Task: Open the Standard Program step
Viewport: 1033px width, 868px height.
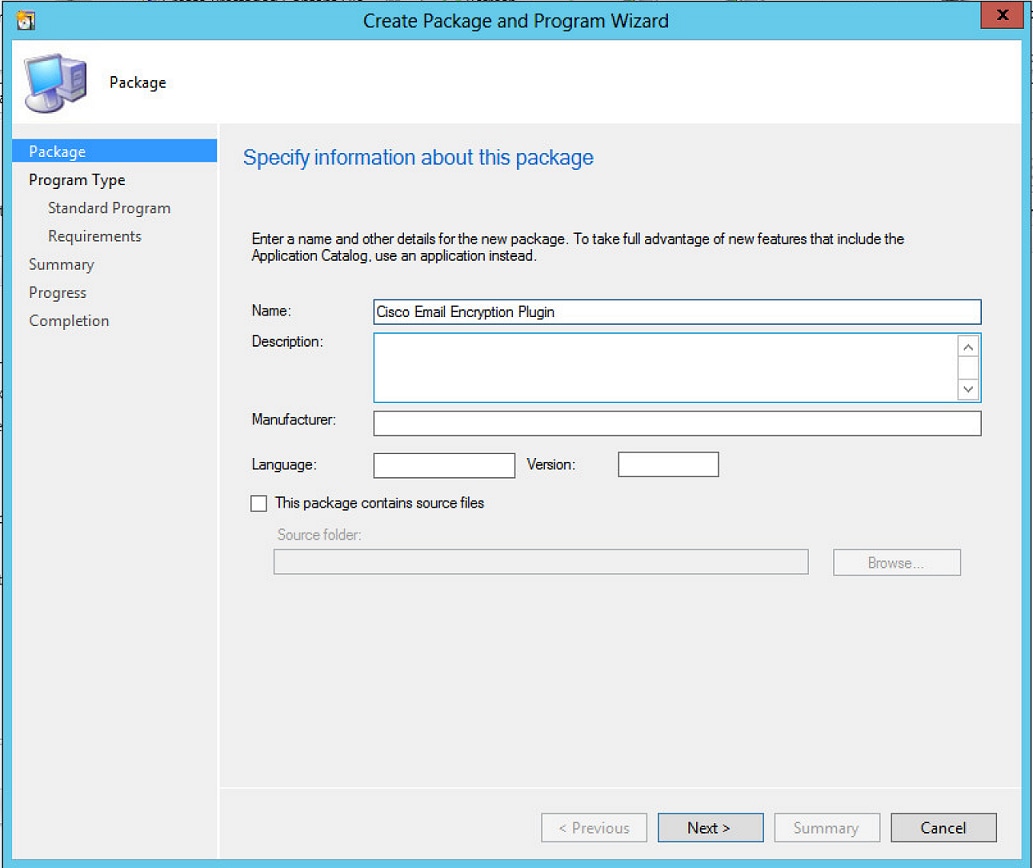Action: pyautogui.click(x=108, y=208)
